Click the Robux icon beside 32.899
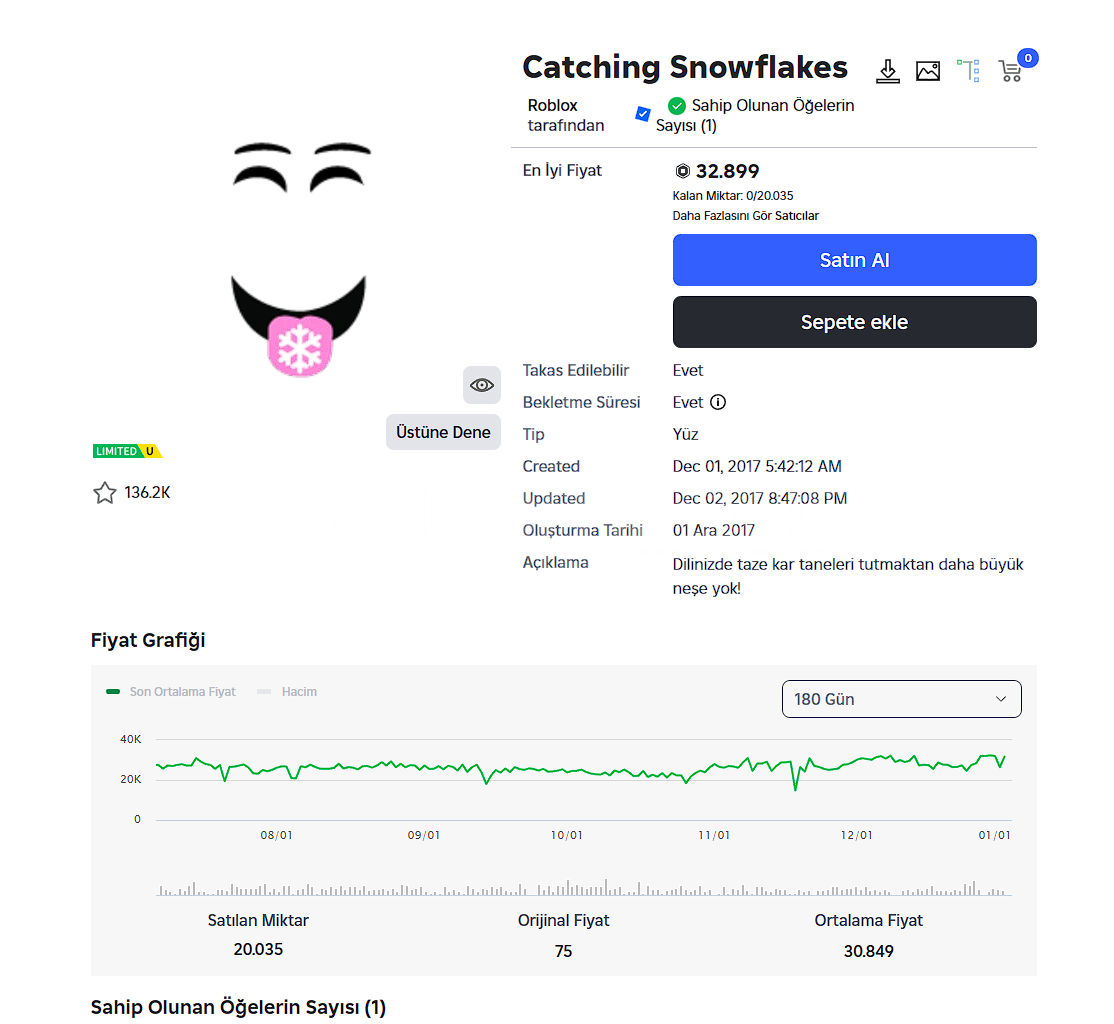 tap(683, 171)
